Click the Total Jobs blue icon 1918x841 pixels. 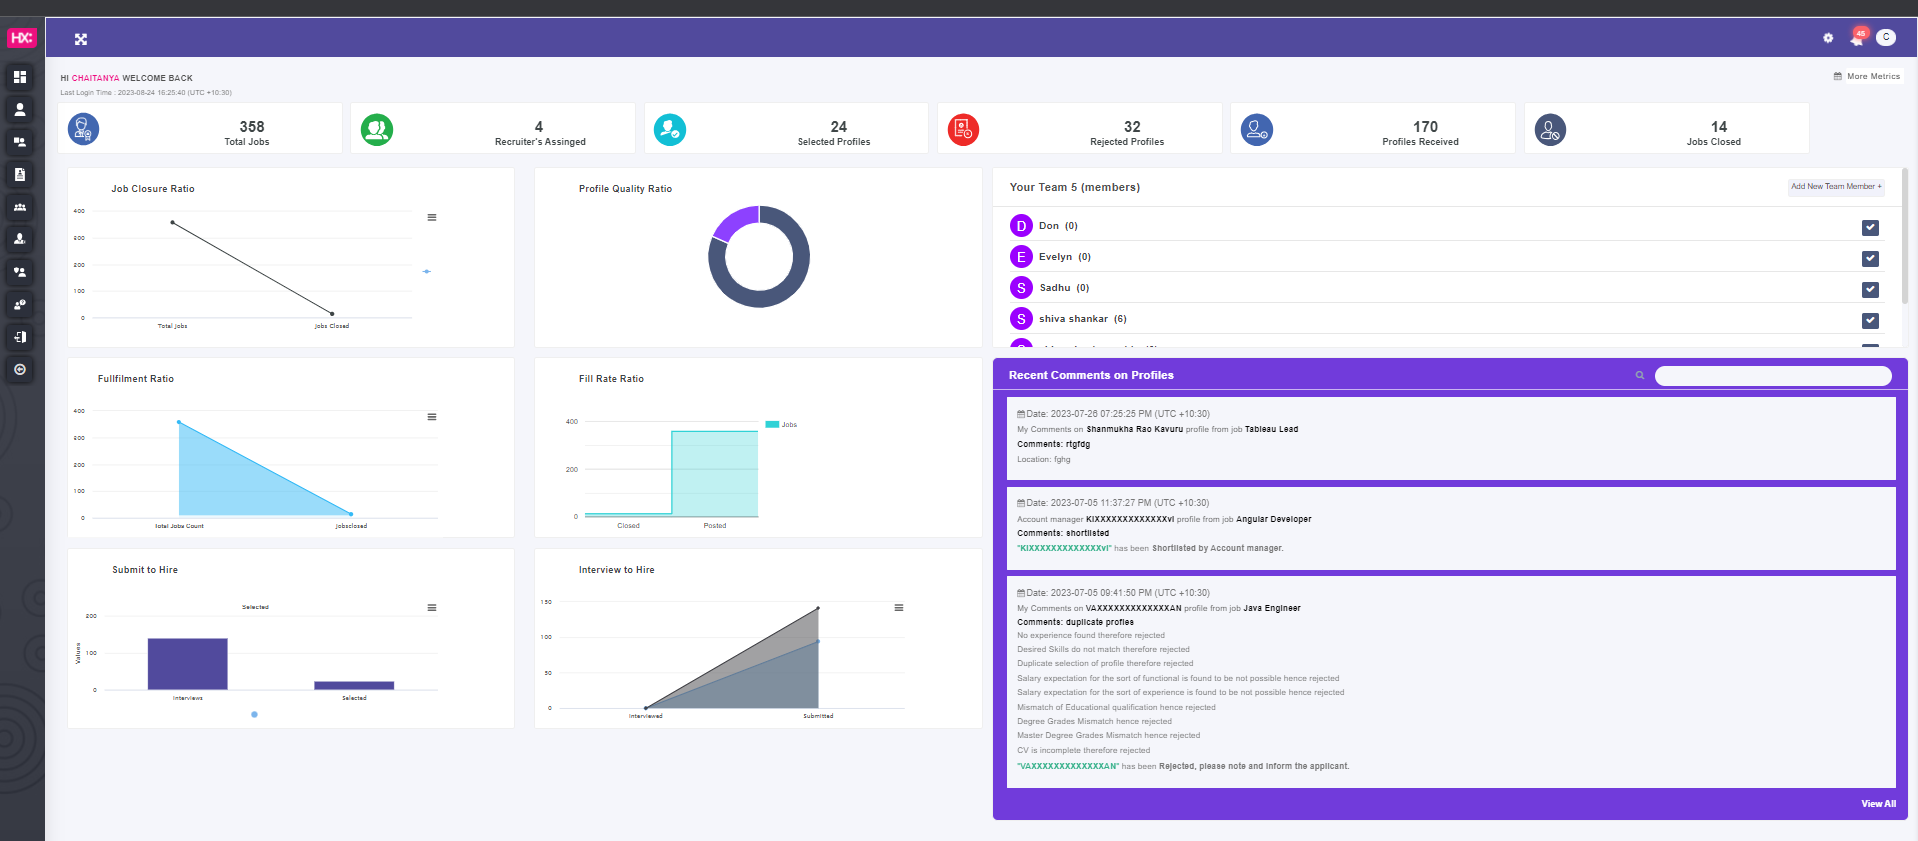pos(83,129)
